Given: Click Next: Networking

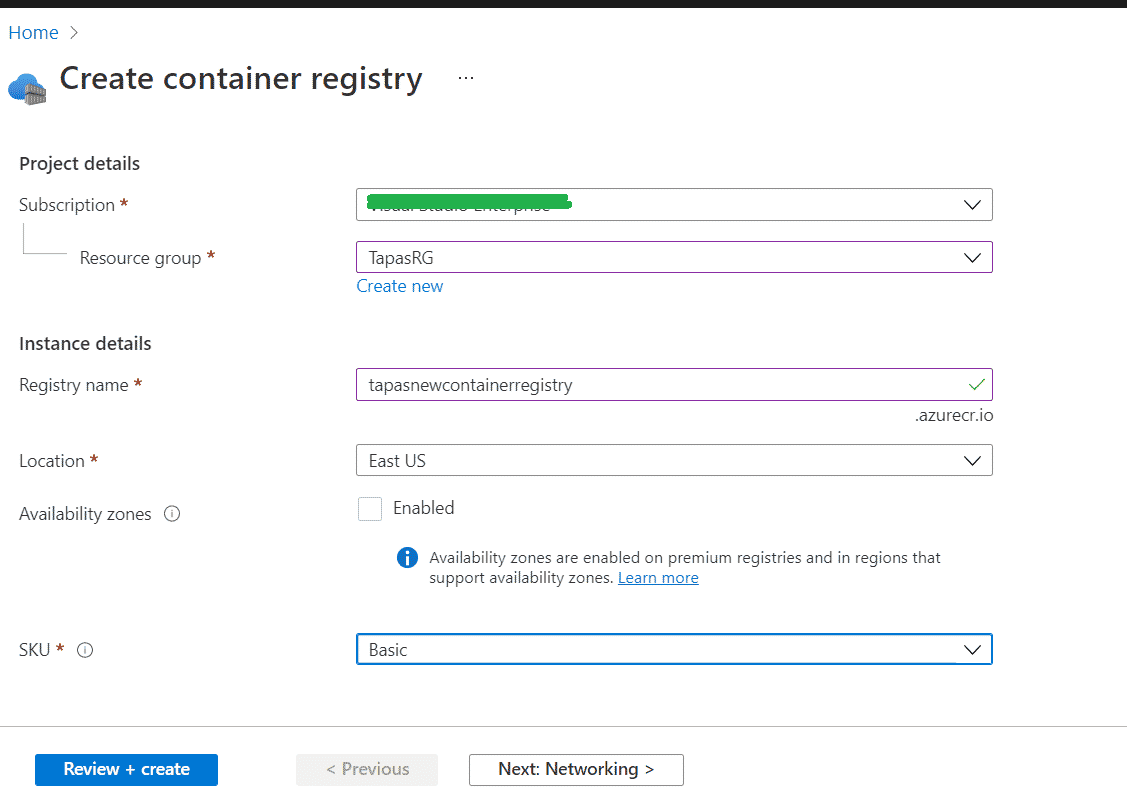Looking at the screenshot, I should pos(576,769).
